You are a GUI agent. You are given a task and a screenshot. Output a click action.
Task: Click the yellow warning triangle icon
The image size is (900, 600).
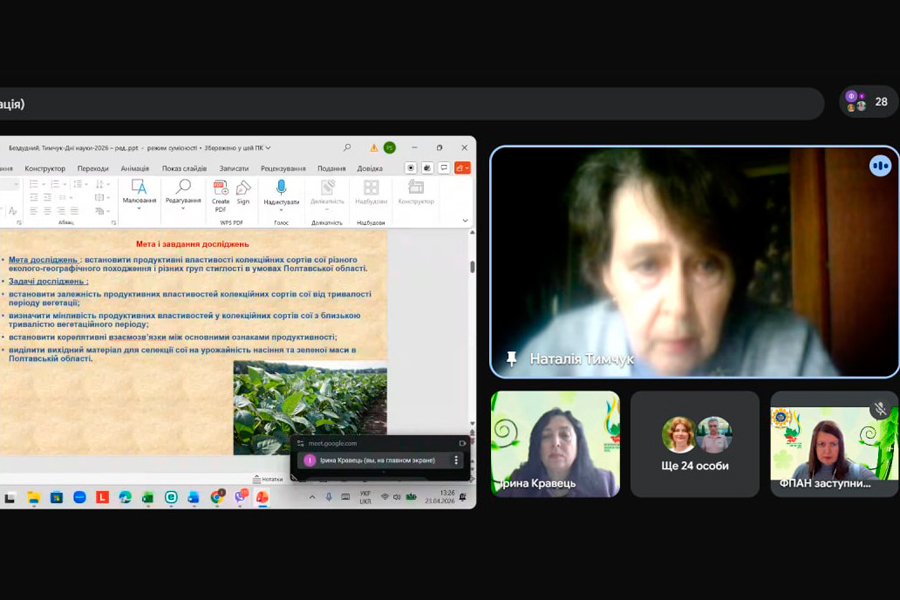[x=374, y=148]
